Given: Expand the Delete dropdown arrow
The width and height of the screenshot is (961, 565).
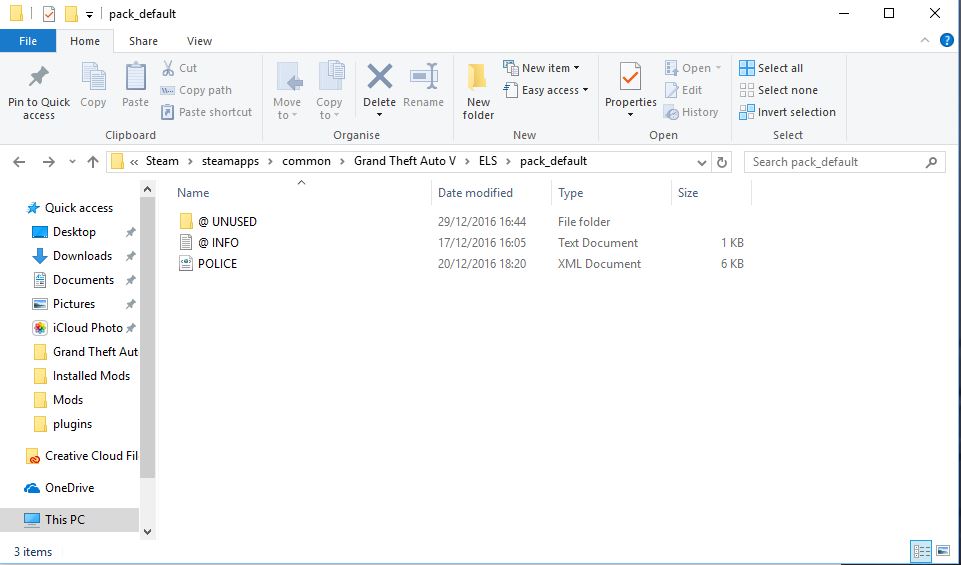Looking at the screenshot, I should [379, 115].
